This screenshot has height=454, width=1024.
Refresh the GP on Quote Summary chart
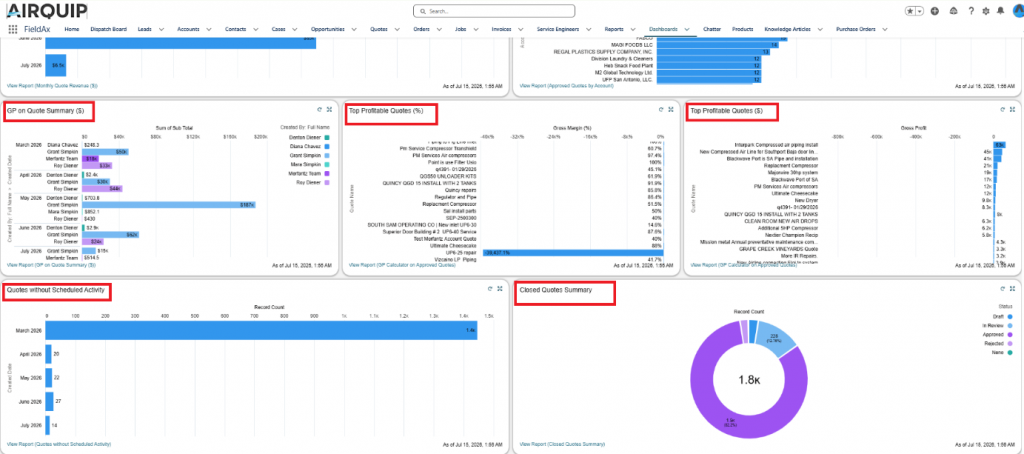[x=319, y=110]
